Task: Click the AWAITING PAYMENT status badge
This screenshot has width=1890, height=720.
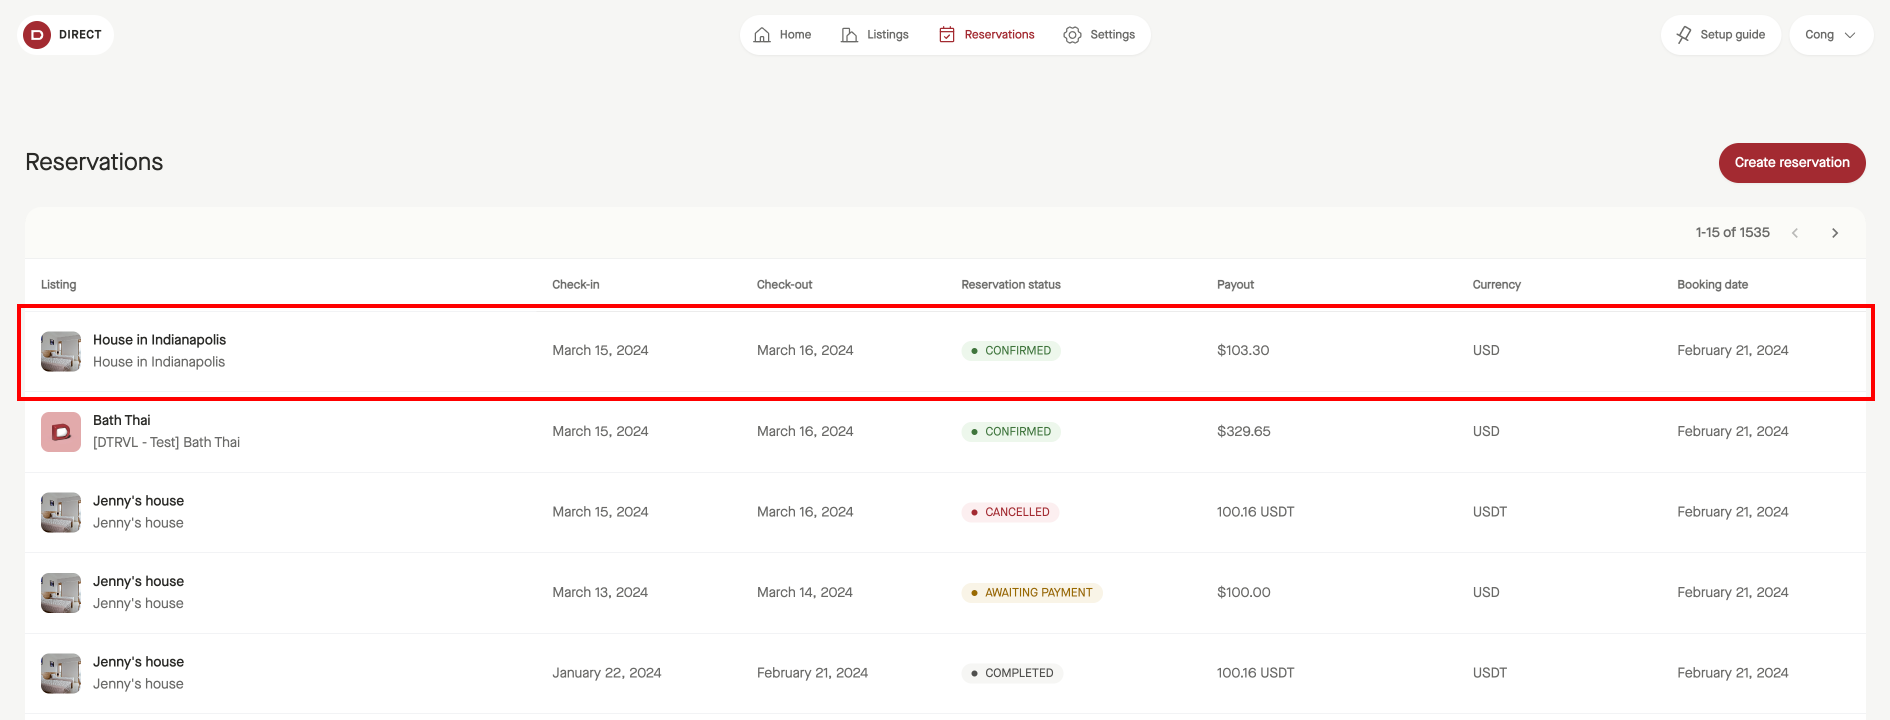Action: [x=1032, y=593]
